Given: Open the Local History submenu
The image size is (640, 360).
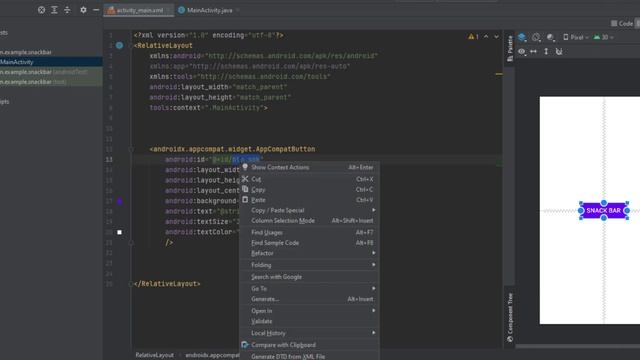Looking at the screenshot, I should 309,333.
